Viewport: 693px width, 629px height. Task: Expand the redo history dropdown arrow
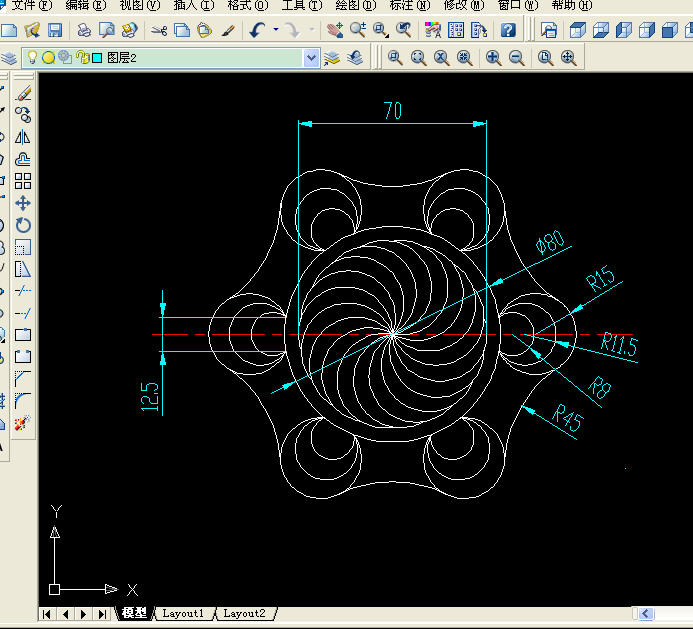point(312,30)
